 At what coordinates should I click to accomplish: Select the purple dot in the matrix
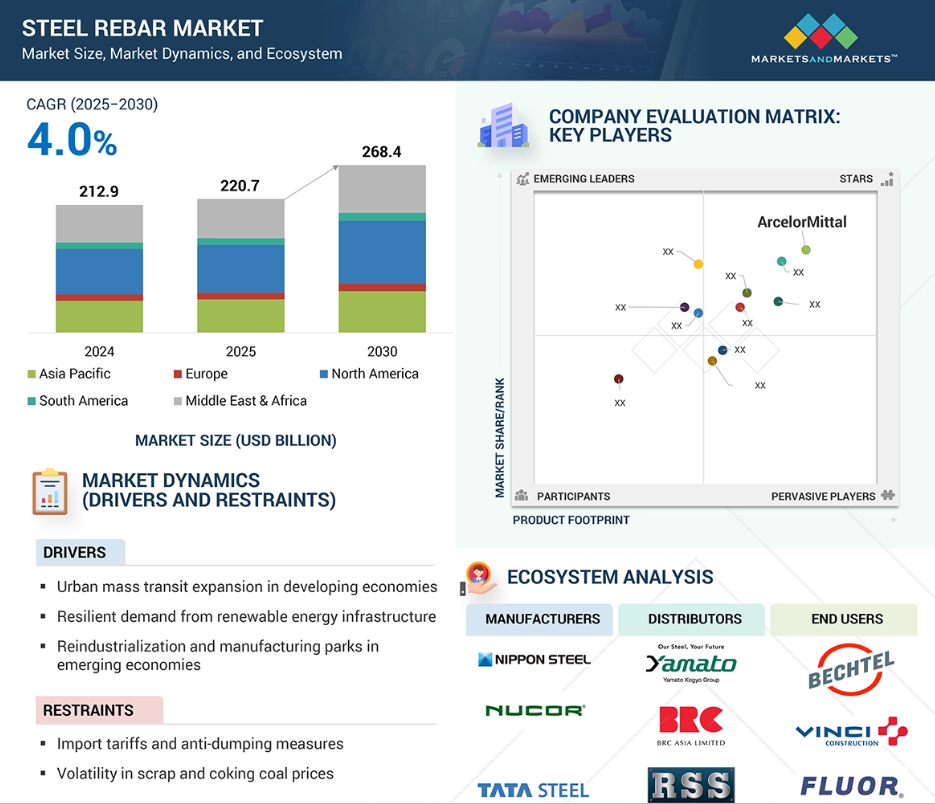(x=685, y=307)
